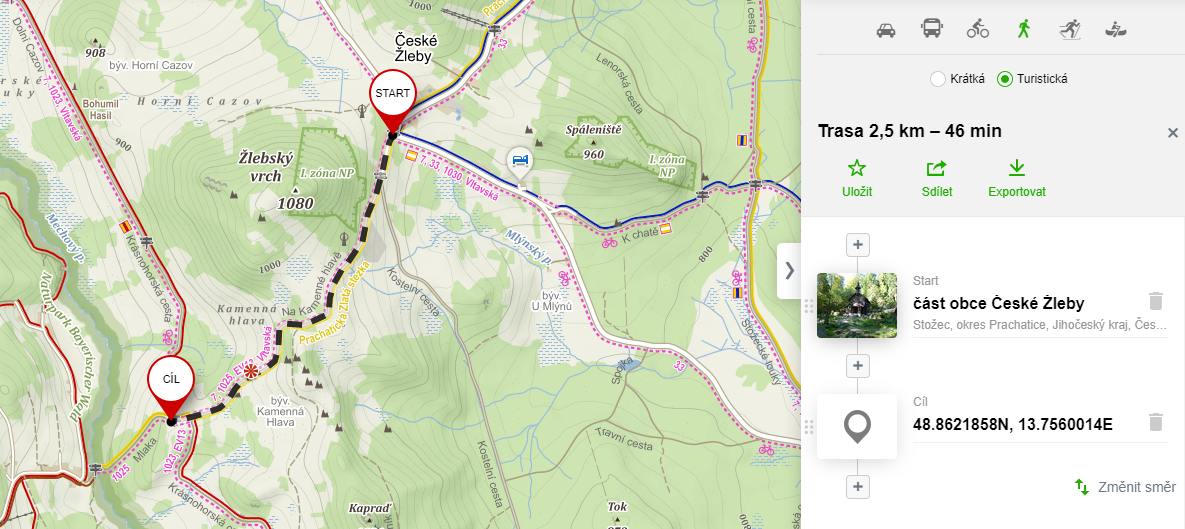Viewport: 1185px width, 529px height.
Task: Share the route with Sdílet
Action: tap(936, 178)
